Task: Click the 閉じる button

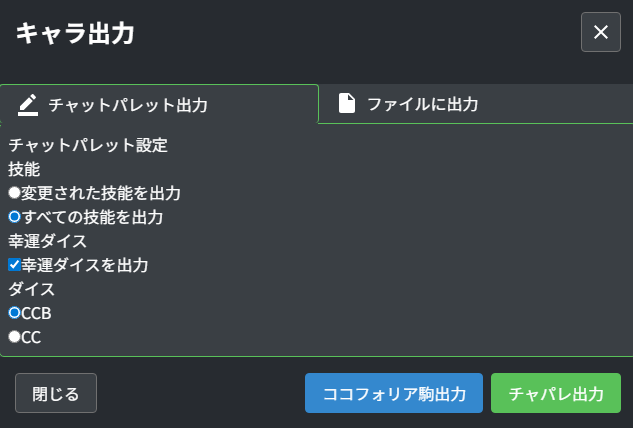Action: point(56,393)
